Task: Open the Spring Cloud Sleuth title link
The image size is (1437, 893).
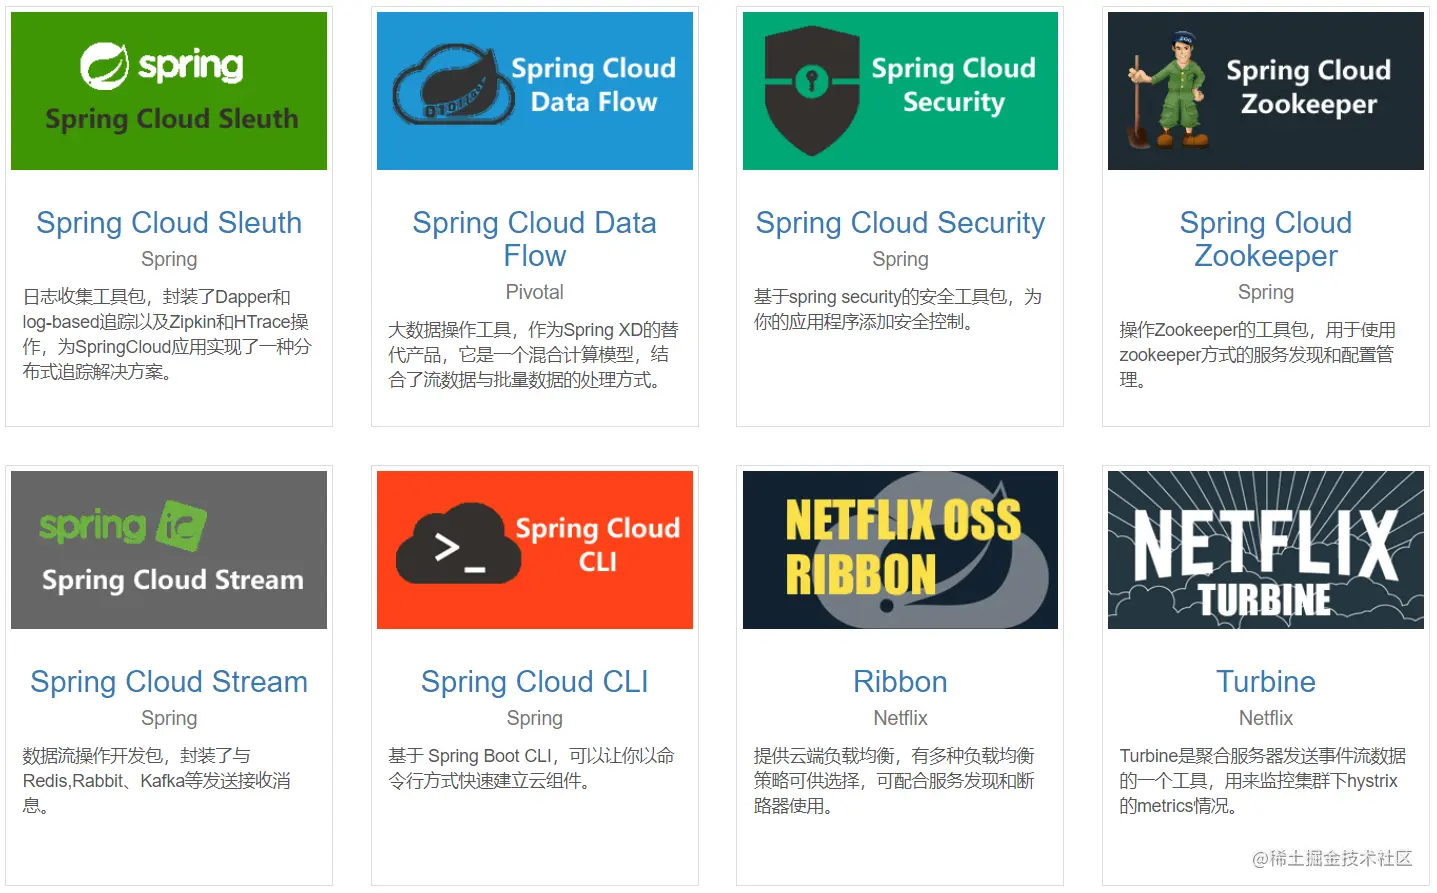Action: tap(169, 223)
